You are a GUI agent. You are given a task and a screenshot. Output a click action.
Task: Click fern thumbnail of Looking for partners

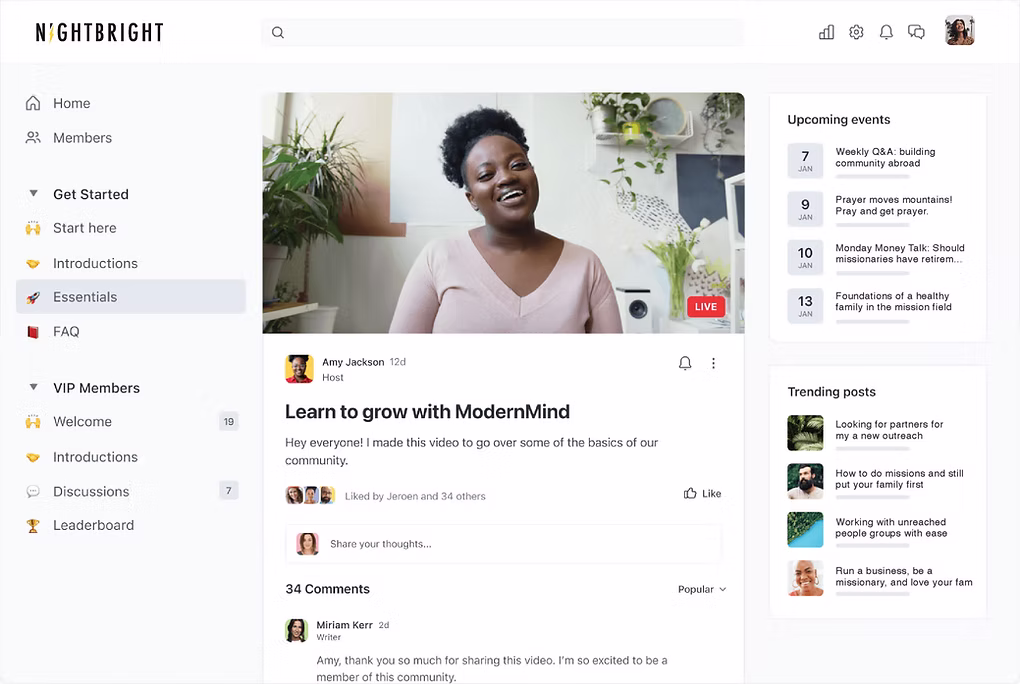(x=805, y=433)
